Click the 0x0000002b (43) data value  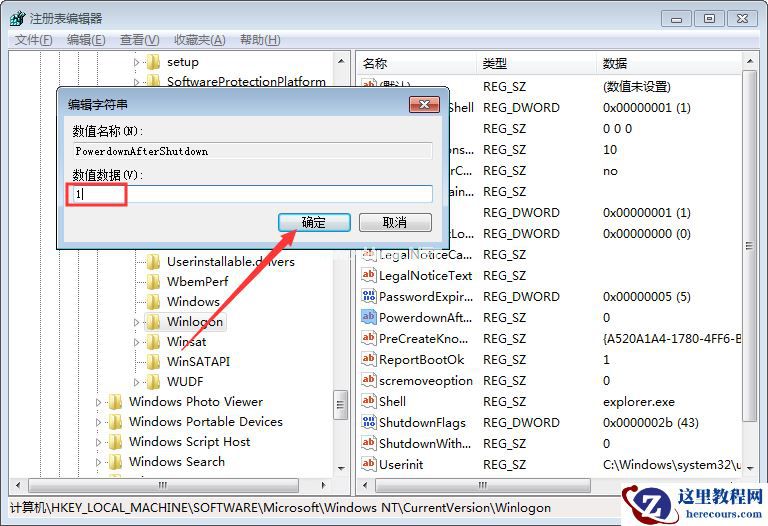651,422
